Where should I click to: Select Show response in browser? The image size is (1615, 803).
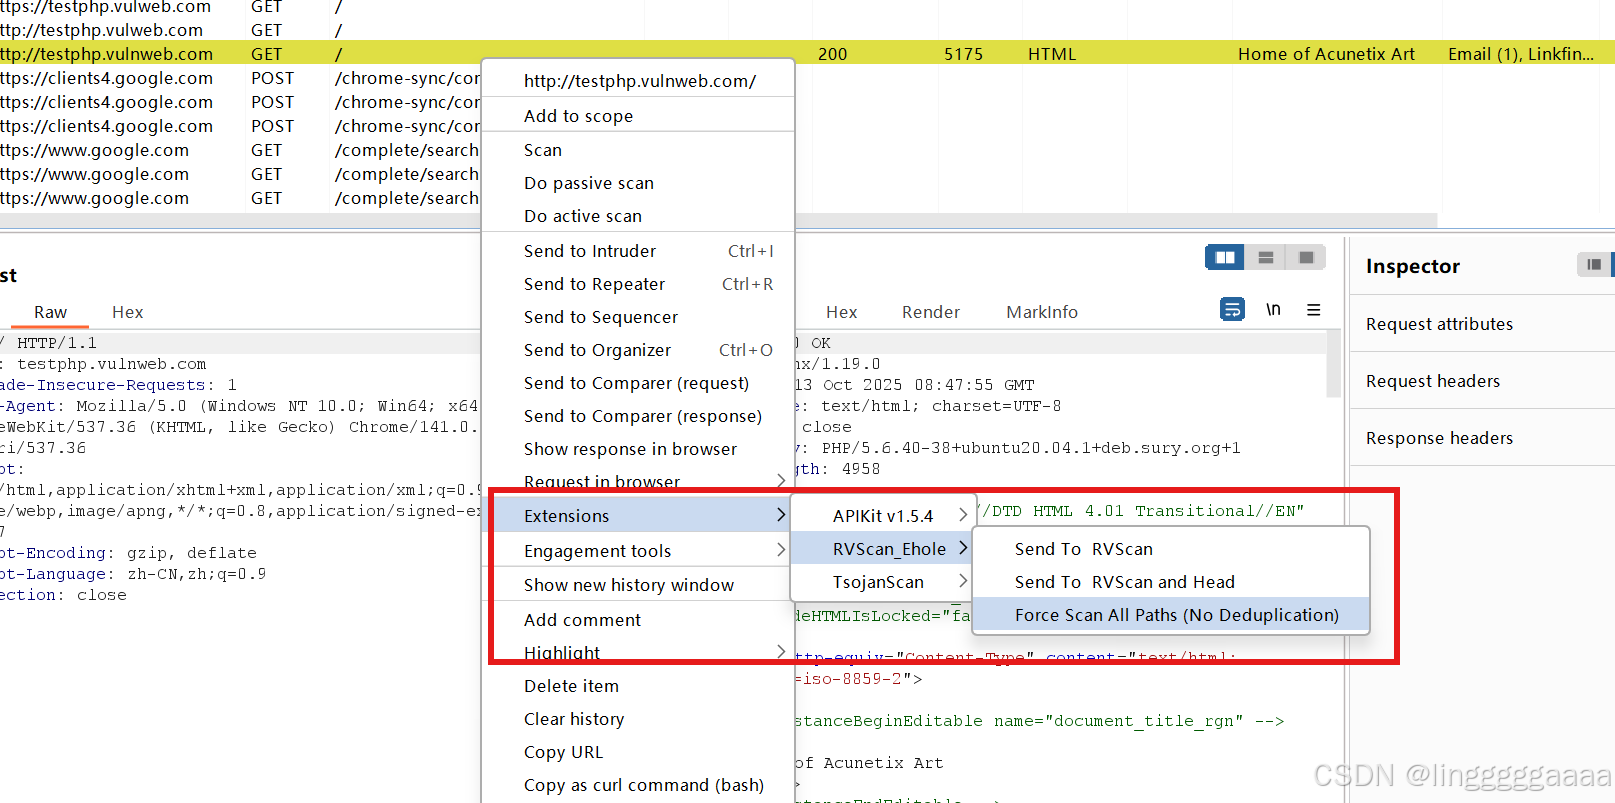(x=630, y=449)
